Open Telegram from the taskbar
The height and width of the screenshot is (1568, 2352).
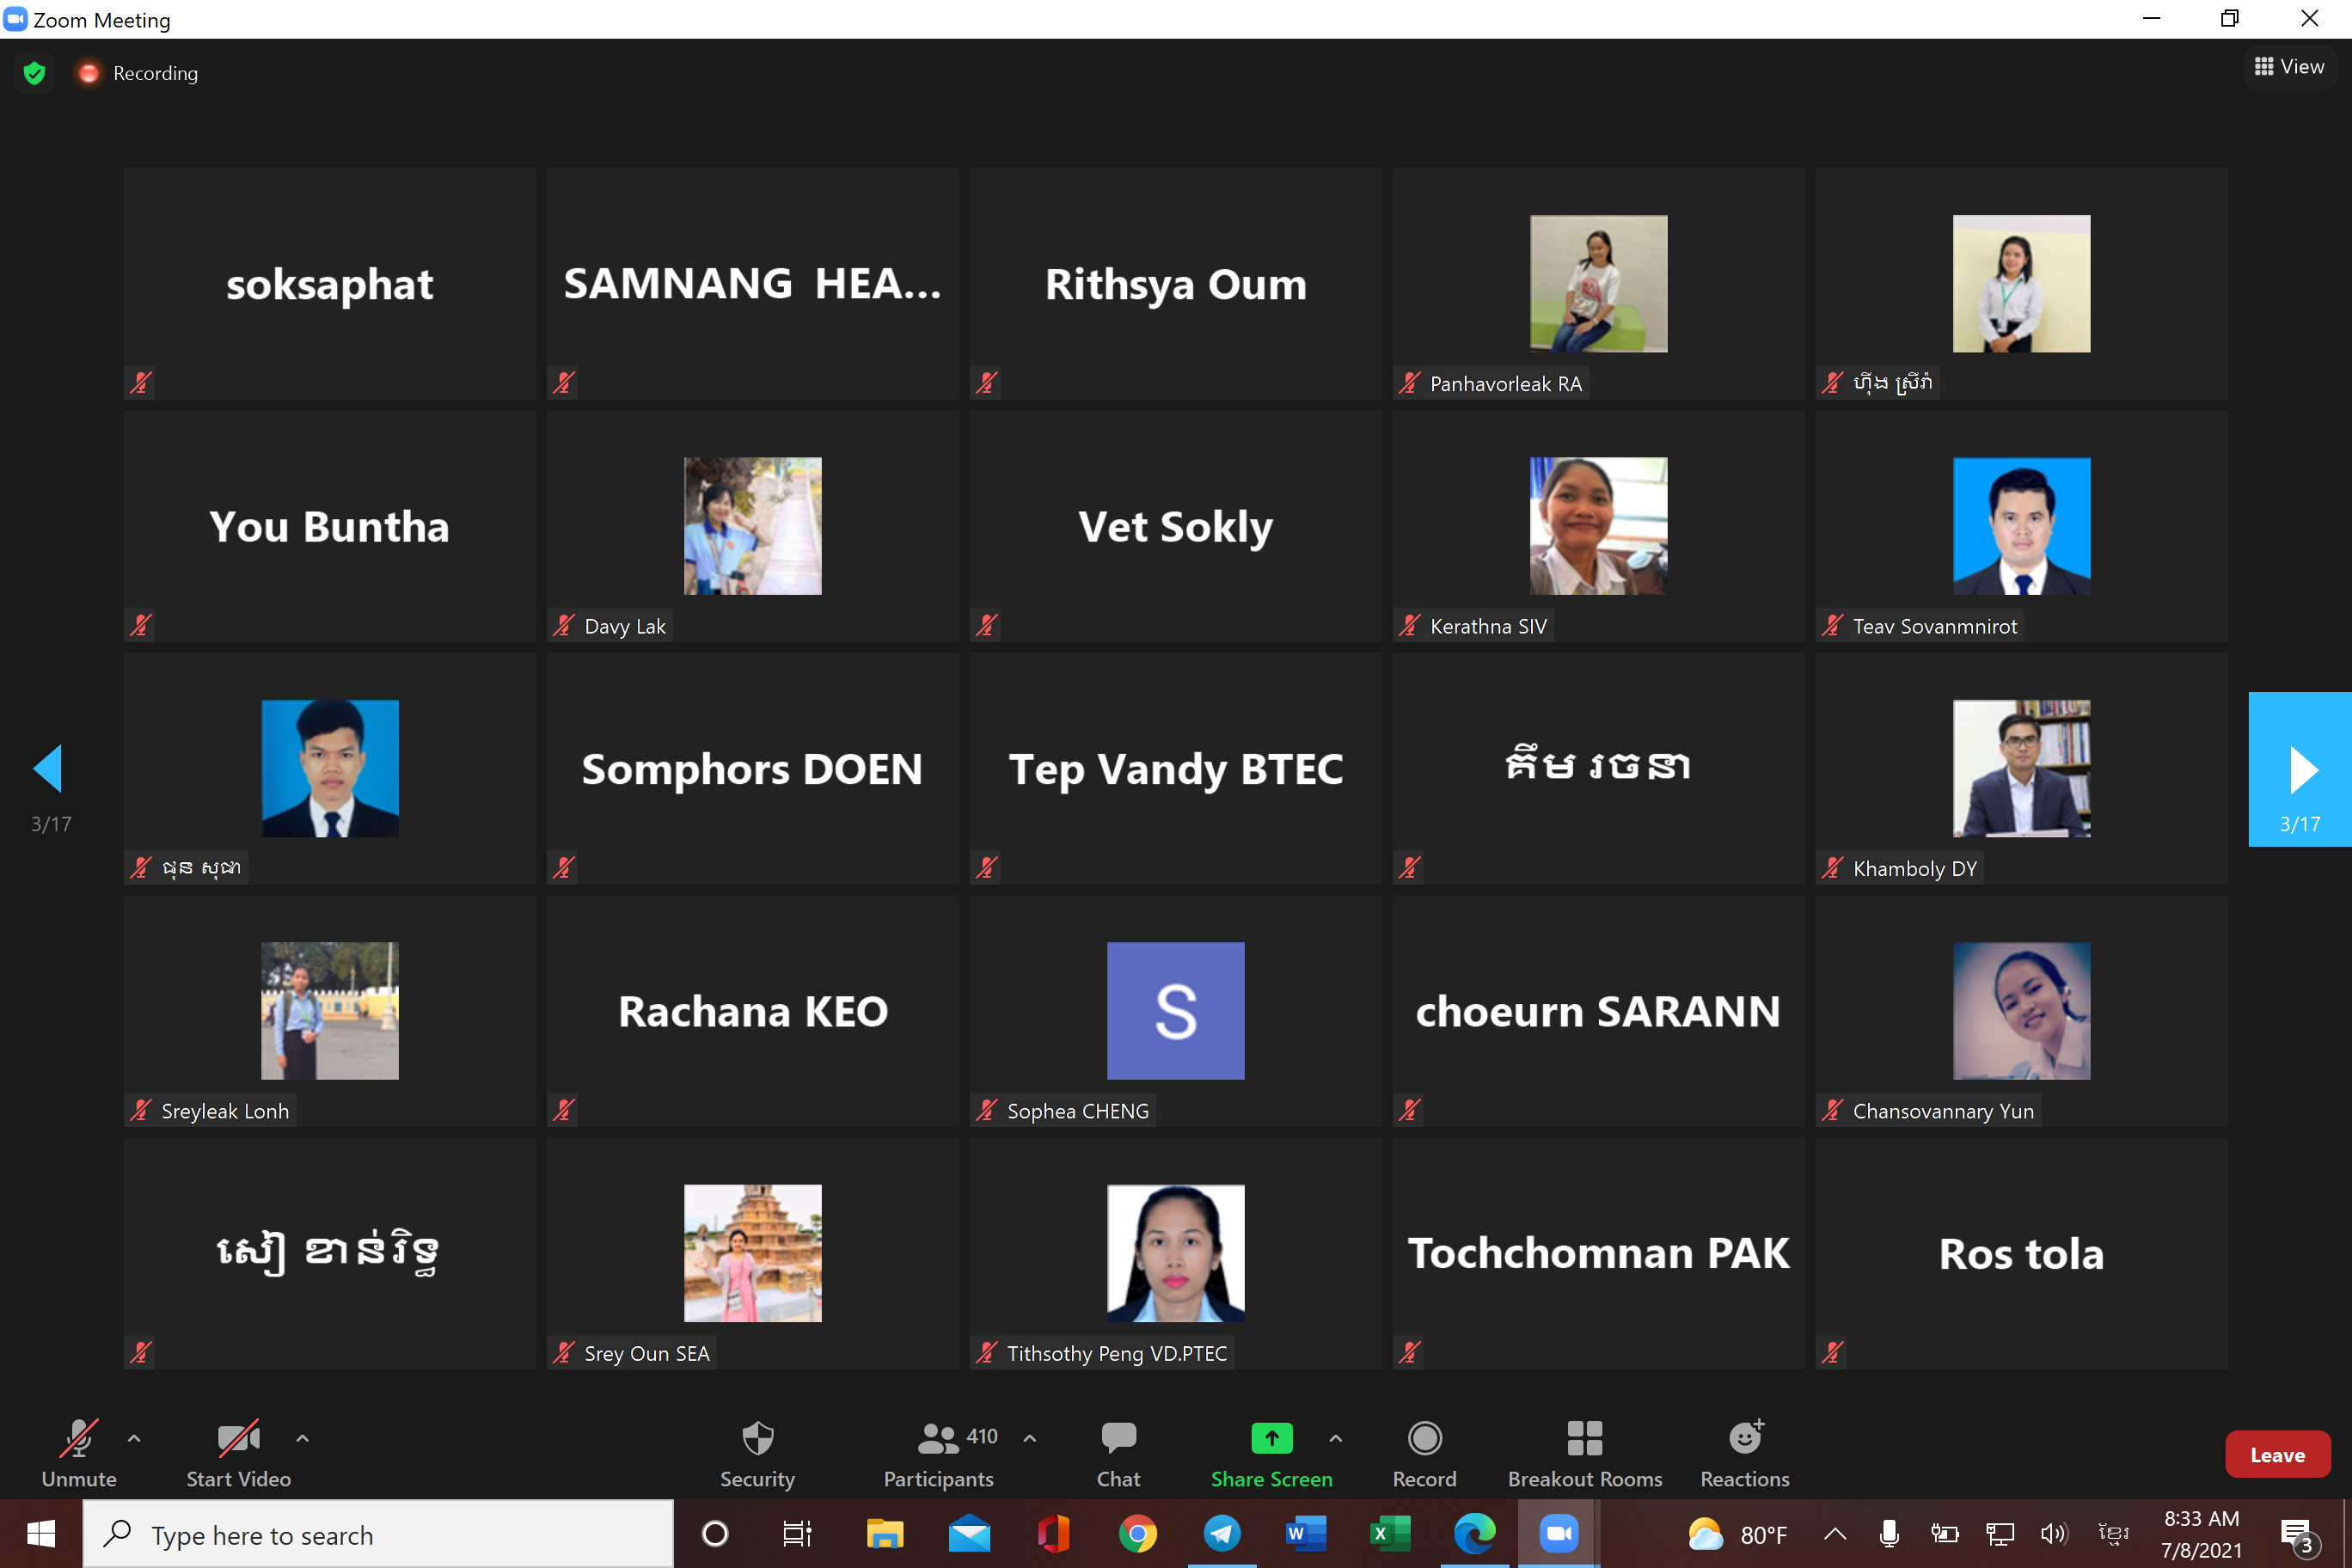pos(1221,1533)
